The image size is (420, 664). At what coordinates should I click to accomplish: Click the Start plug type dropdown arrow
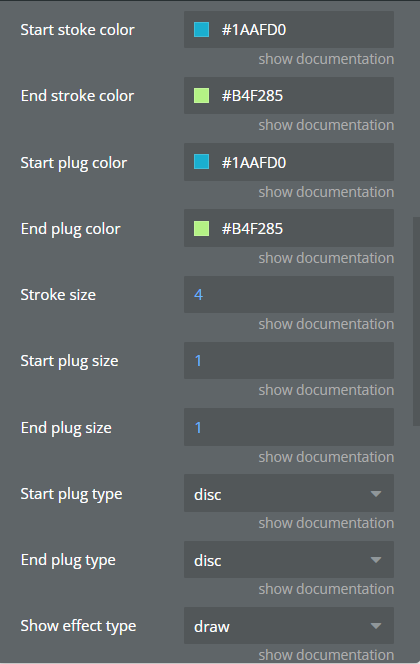point(376,494)
